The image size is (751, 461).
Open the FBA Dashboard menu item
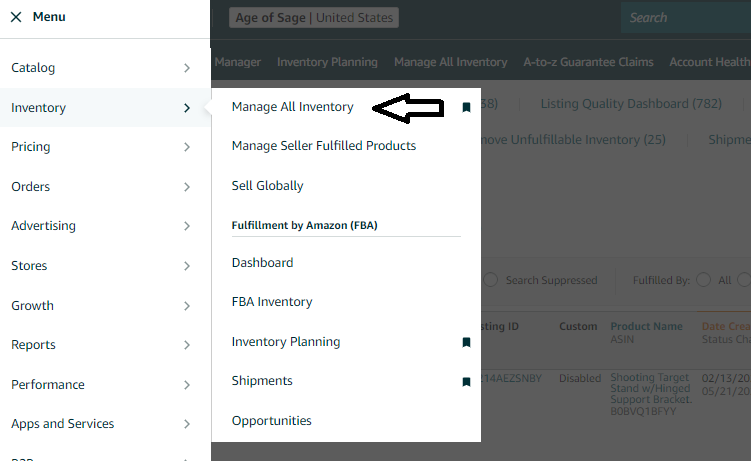coord(262,263)
